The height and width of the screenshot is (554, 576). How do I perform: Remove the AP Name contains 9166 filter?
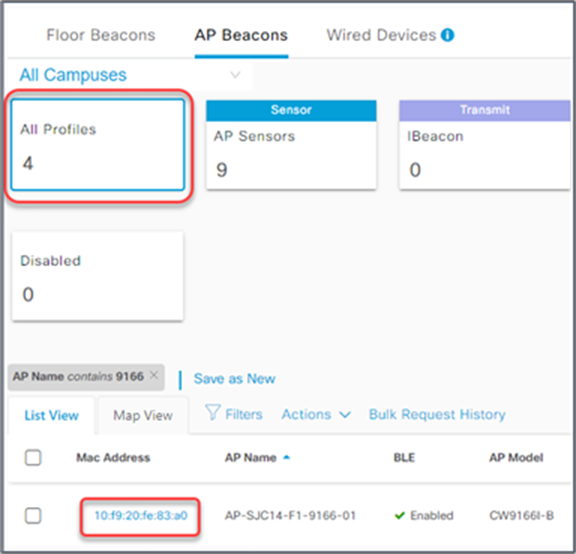(x=154, y=375)
